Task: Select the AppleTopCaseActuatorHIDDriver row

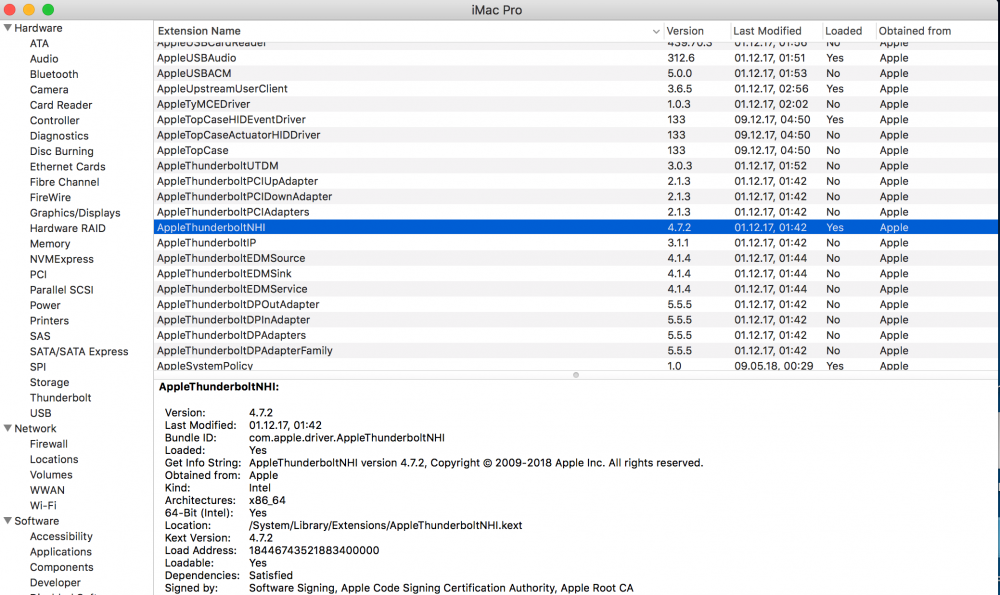Action: click(x=576, y=135)
